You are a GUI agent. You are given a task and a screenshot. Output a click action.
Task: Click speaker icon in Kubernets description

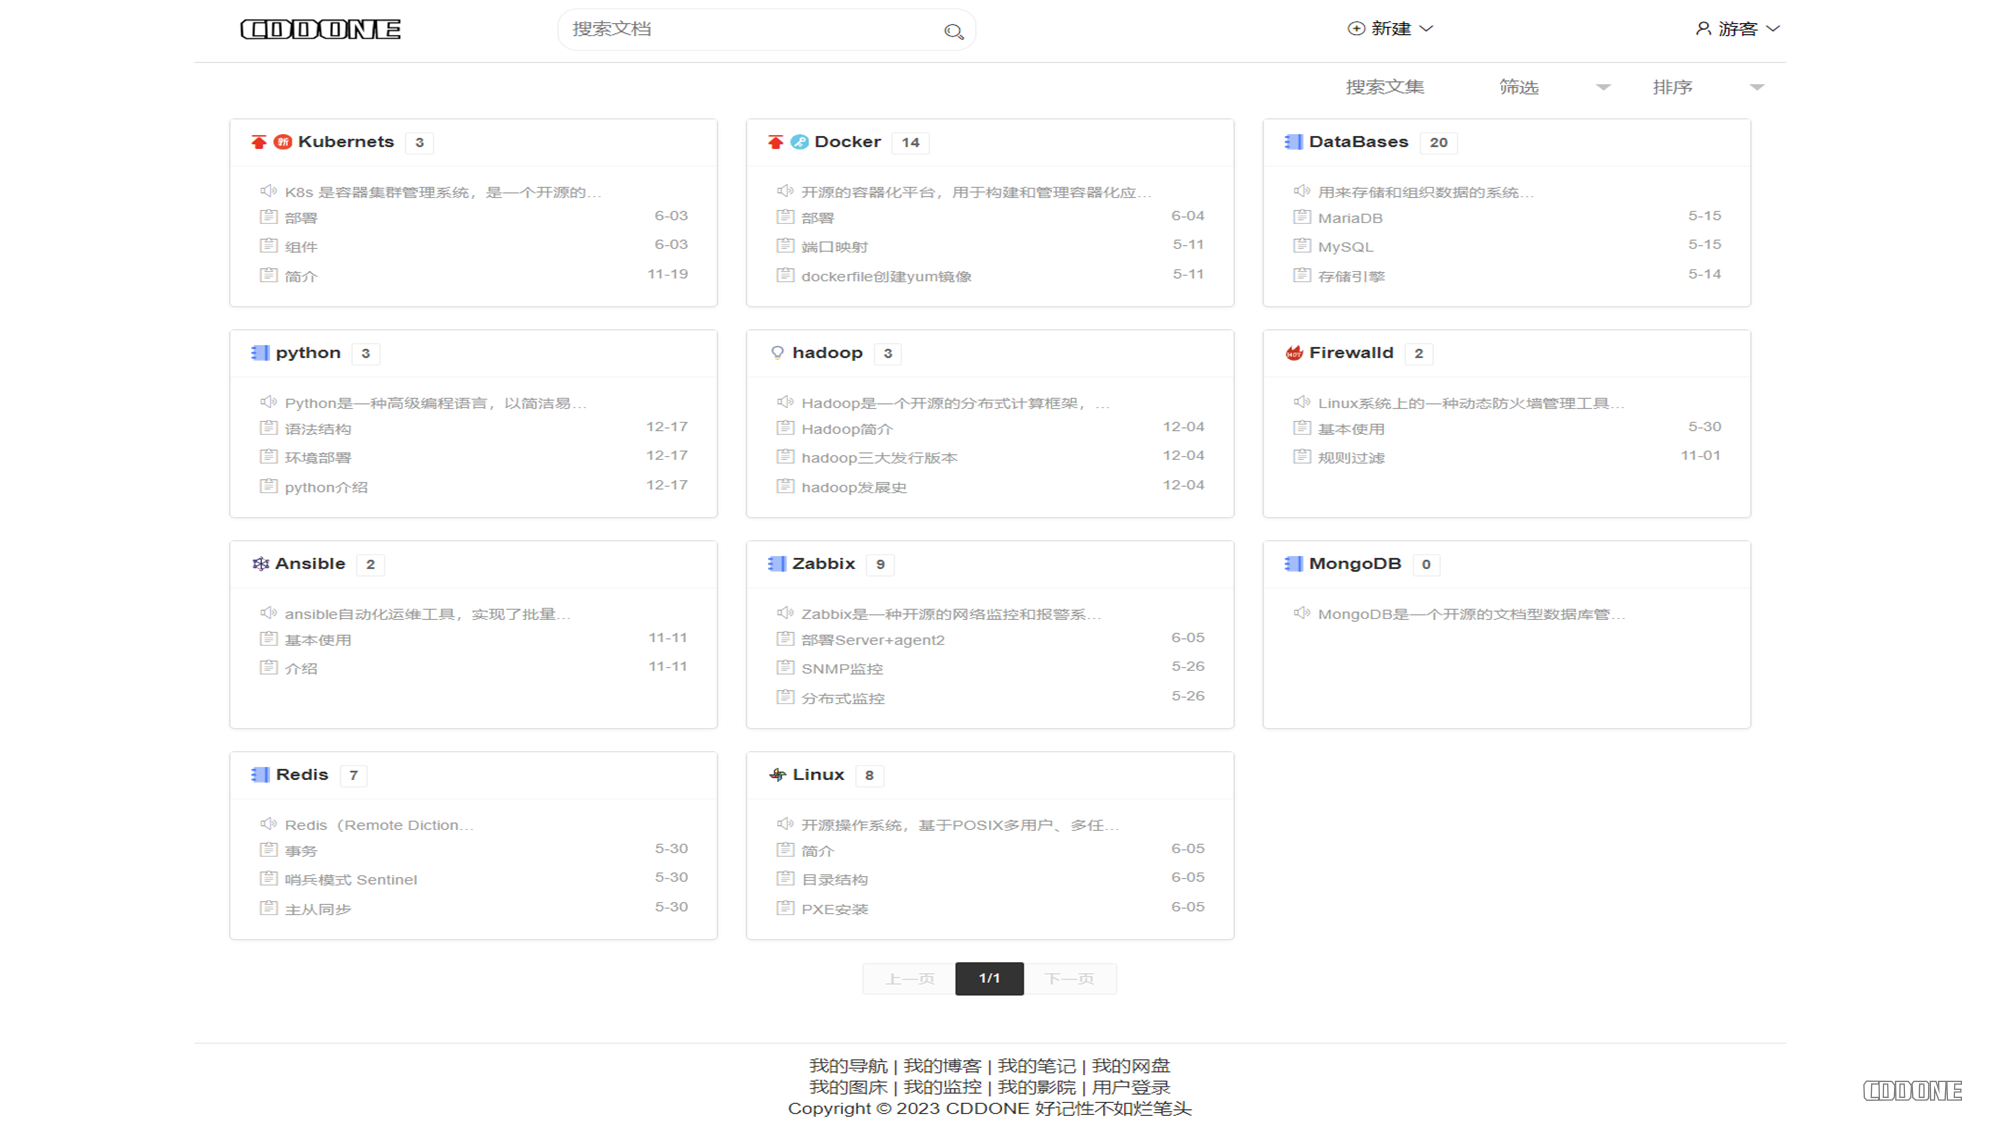coord(268,191)
